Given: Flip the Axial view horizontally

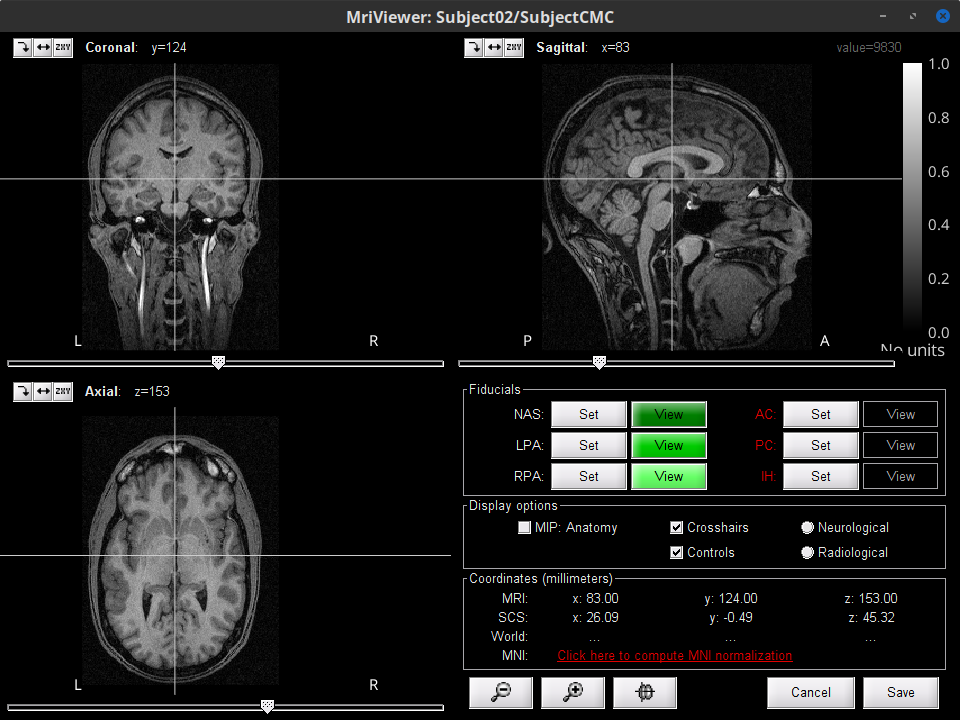Looking at the screenshot, I should 43,392.
